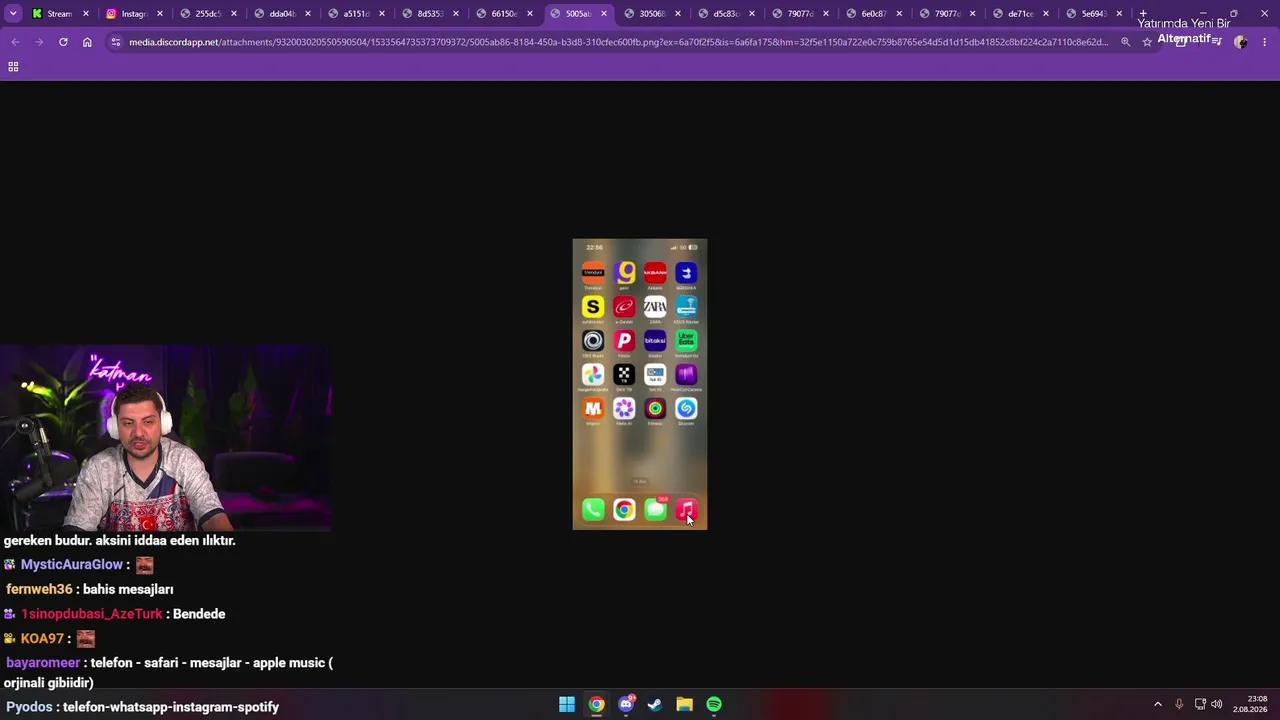The height and width of the screenshot is (720, 1280).
Task: Open the red e-Devlet app icon
Action: (x=624, y=306)
